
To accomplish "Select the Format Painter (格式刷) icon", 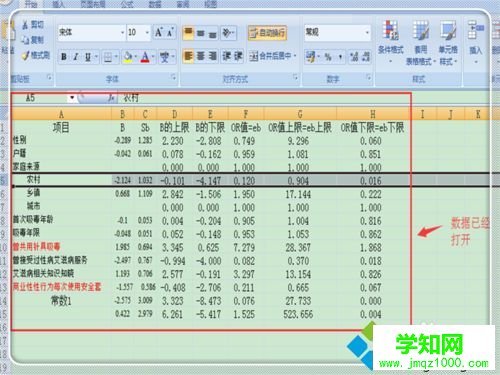I will [x=26, y=55].
